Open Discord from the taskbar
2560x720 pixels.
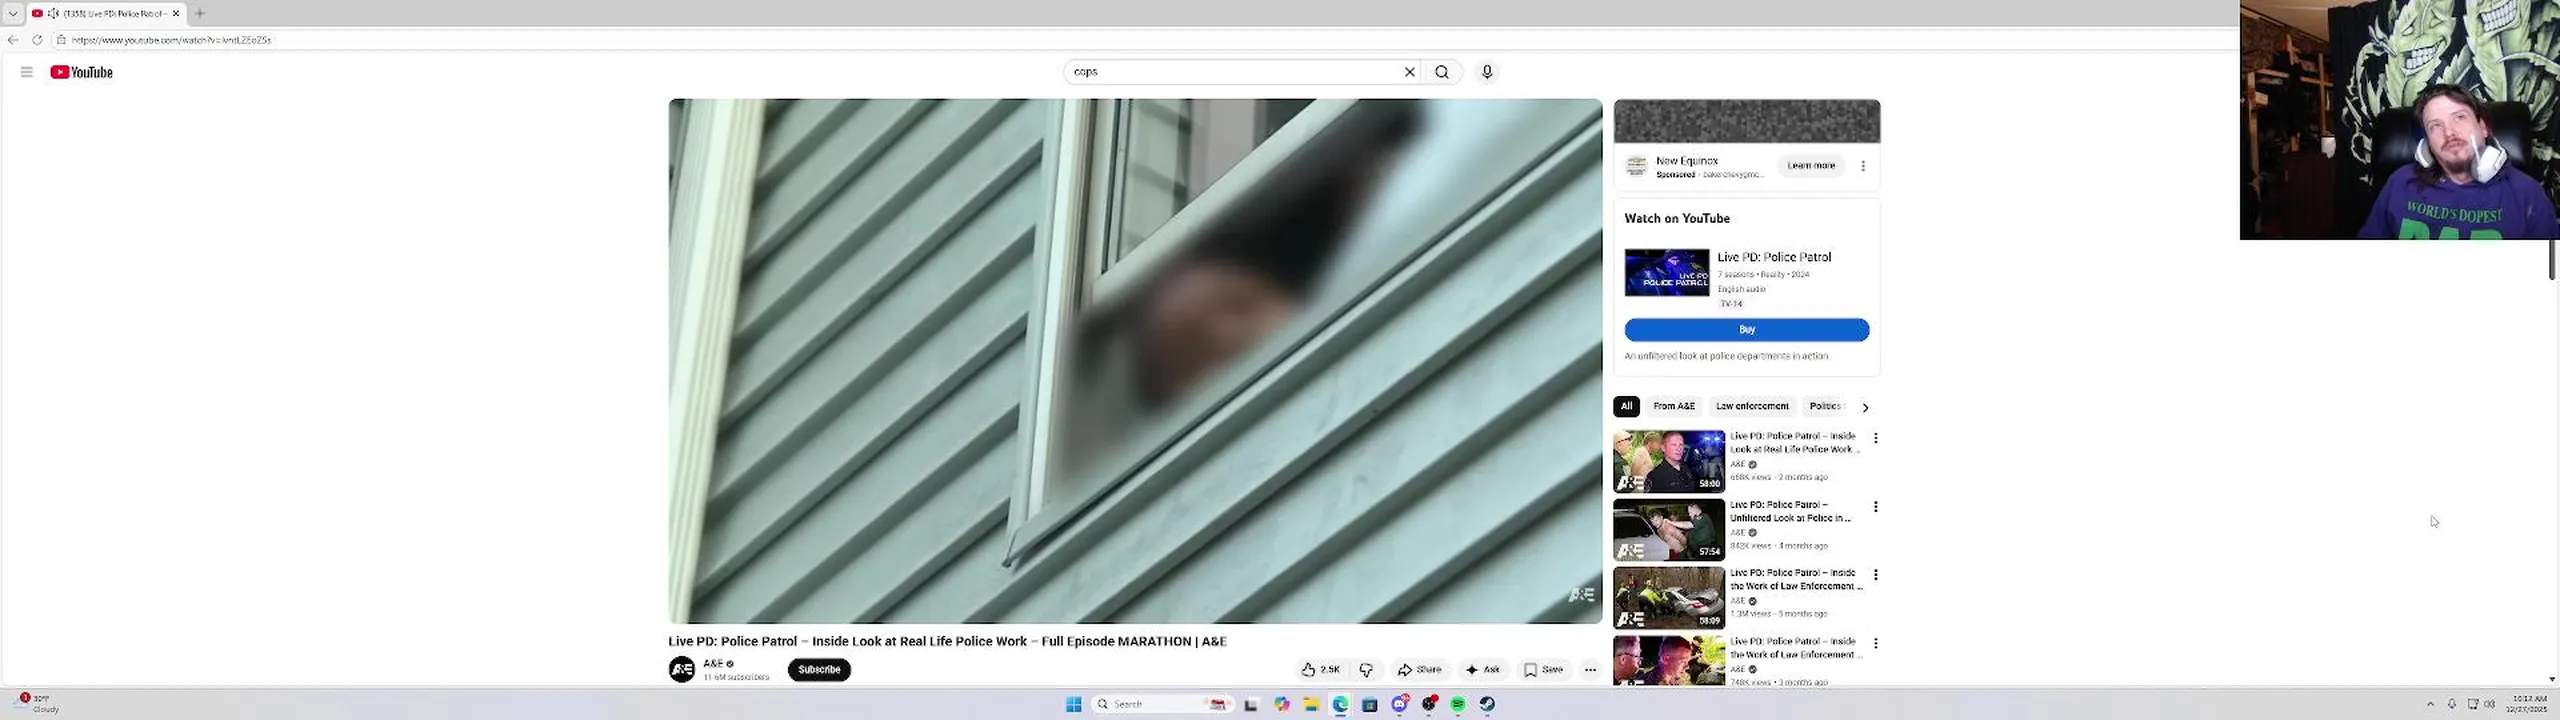(1400, 704)
